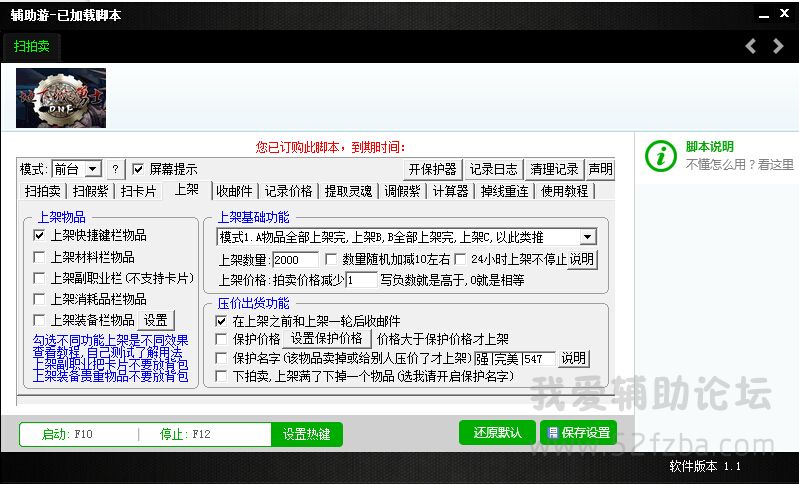
Task: Uncheck 在上架之前和上架一轮后收邮件
Action: (x=222, y=322)
